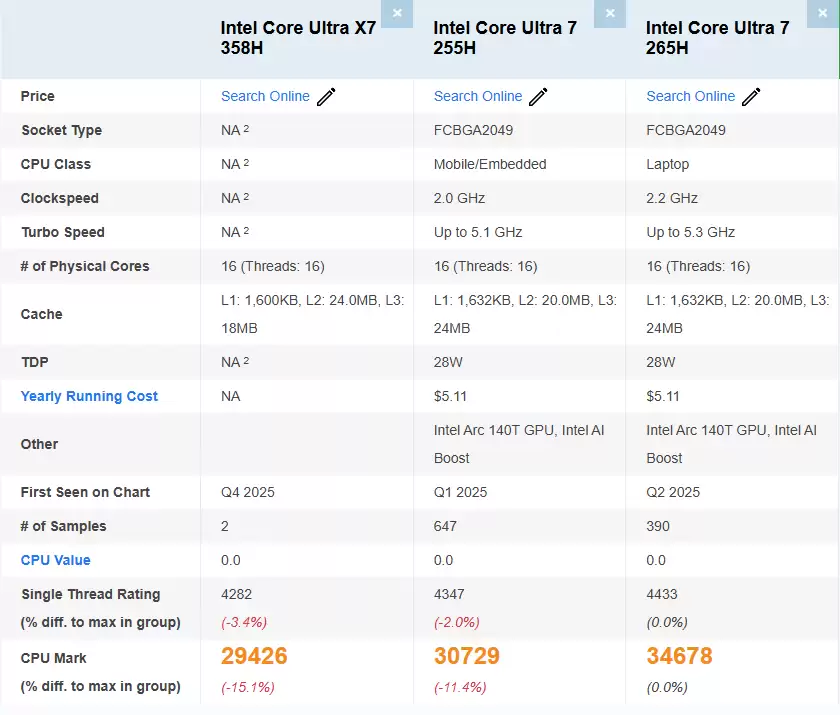The image size is (840, 715).
Task: Remove the Intel Core Ultra 7 265H column
Action: click(x=823, y=14)
